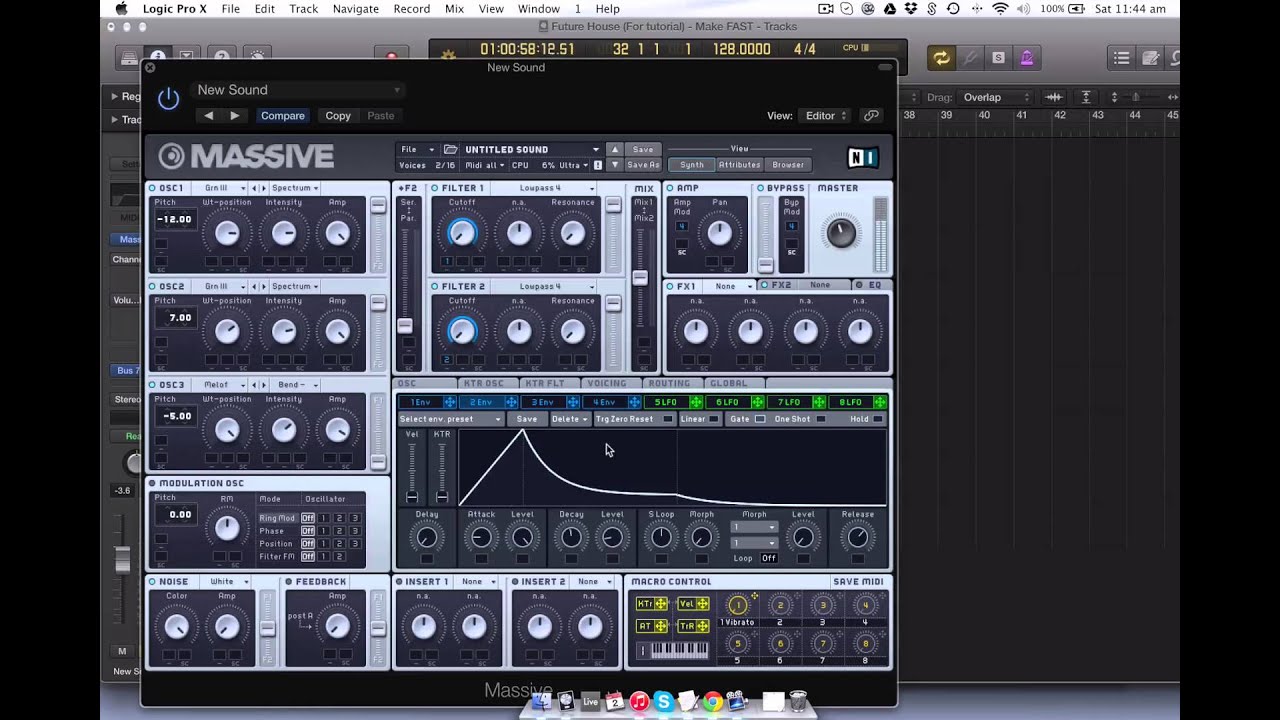The height and width of the screenshot is (720, 1280).
Task: Click the Filter 1 Cutoff knob
Action: point(461,233)
